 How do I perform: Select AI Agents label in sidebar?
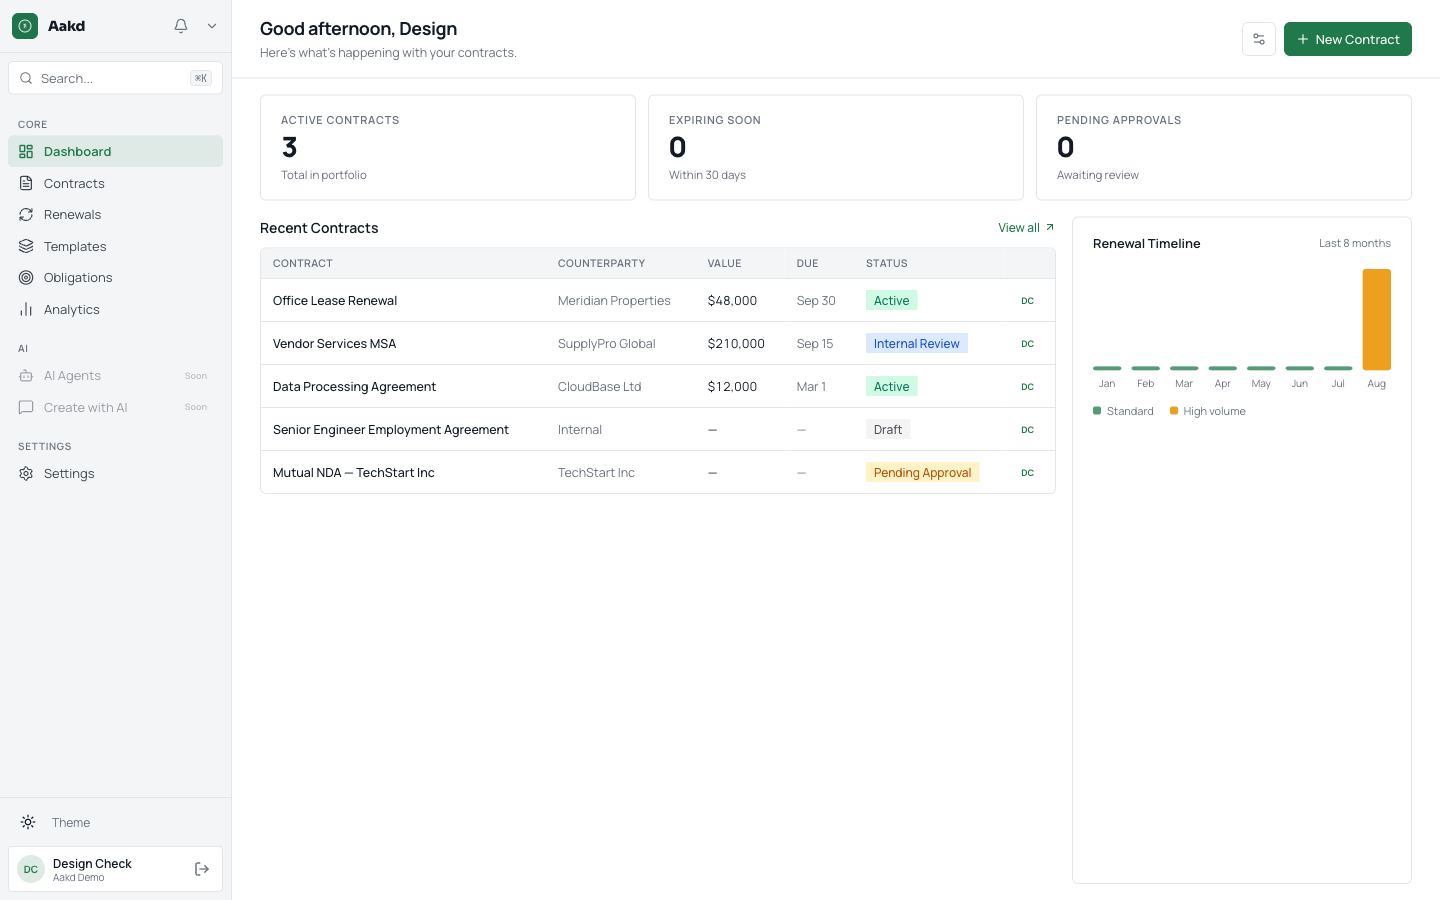(x=72, y=376)
